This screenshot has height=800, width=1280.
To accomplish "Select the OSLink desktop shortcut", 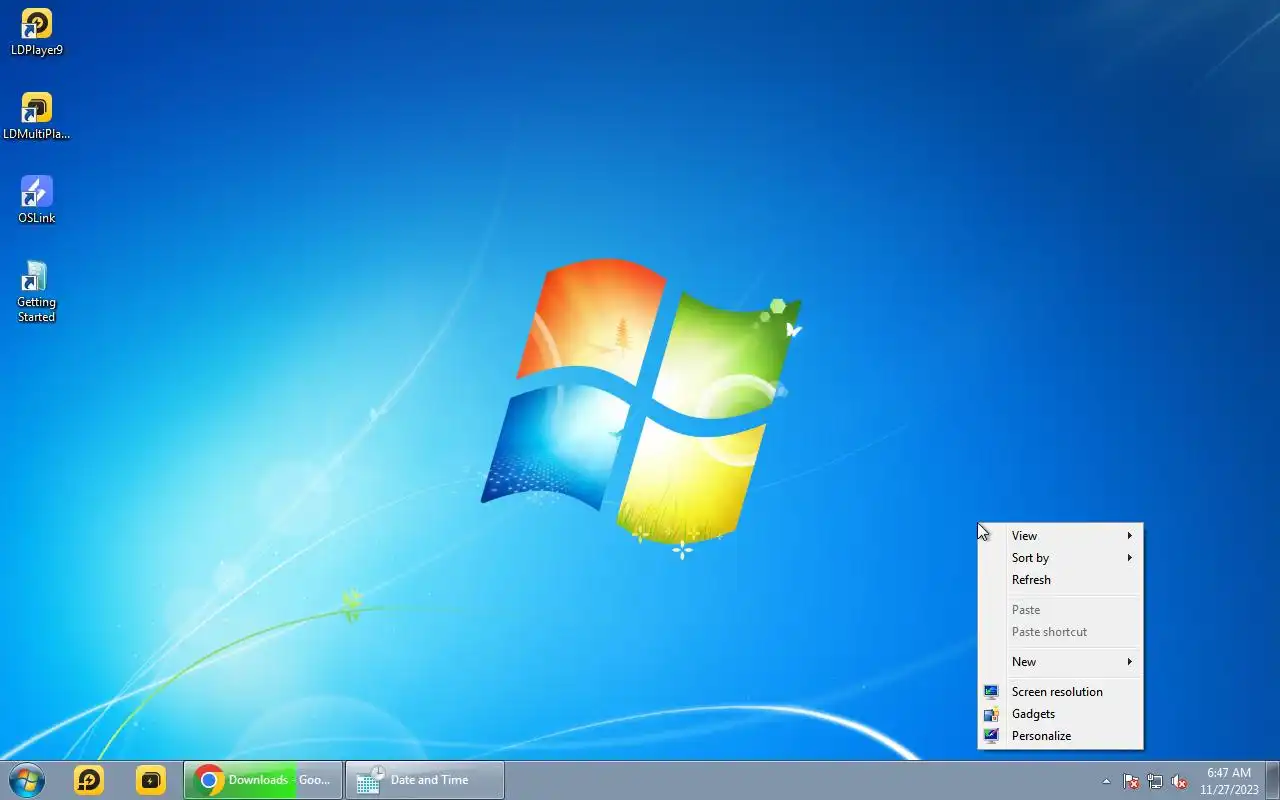I will click(37, 200).
